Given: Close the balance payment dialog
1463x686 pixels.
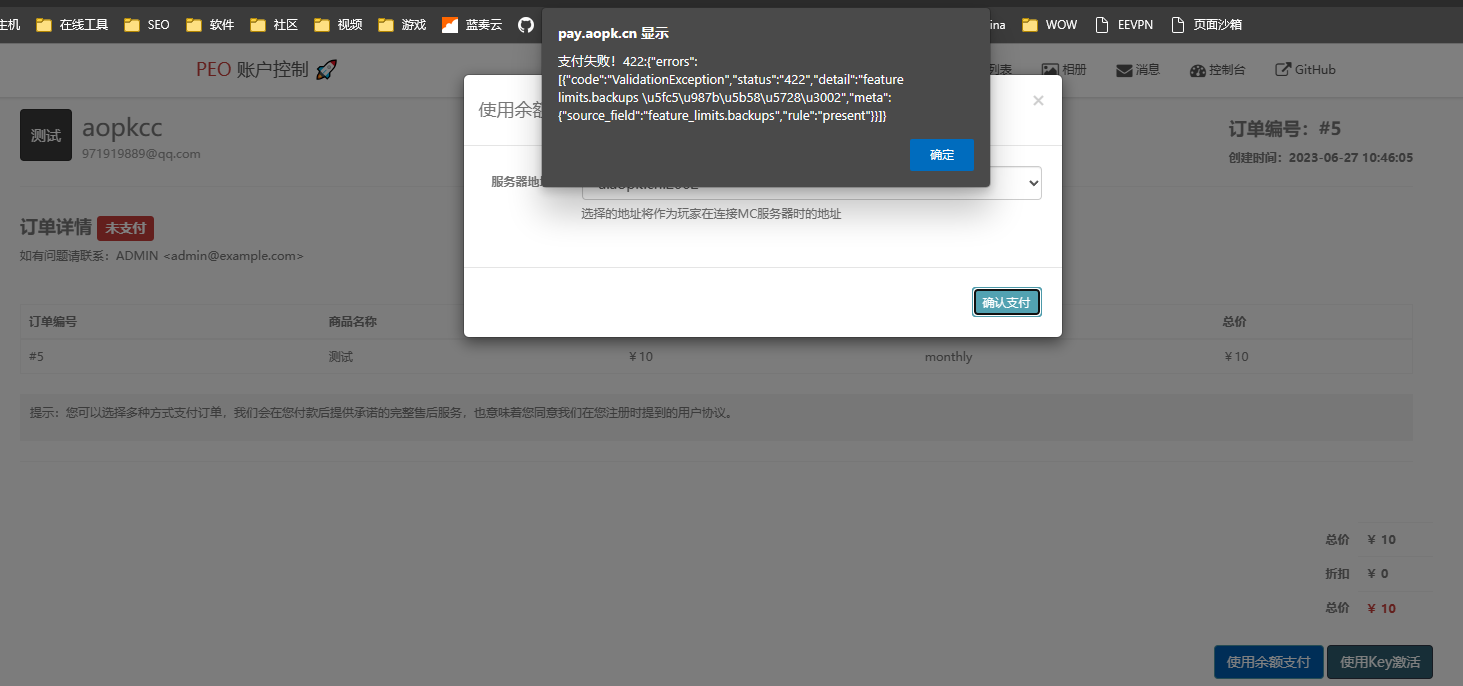Looking at the screenshot, I should point(1038,100).
